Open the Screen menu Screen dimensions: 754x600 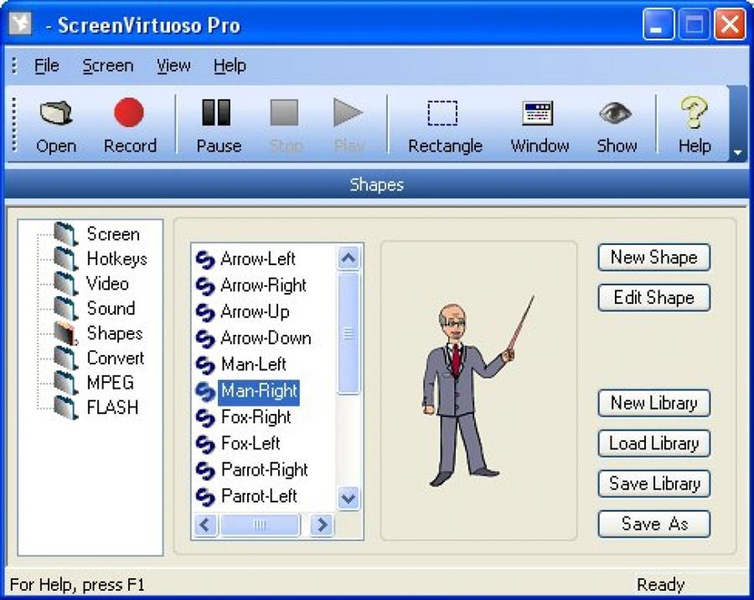pyautogui.click(x=108, y=65)
